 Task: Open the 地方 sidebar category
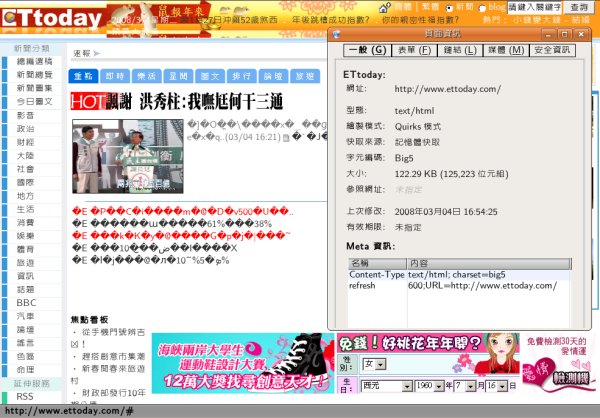(25, 196)
